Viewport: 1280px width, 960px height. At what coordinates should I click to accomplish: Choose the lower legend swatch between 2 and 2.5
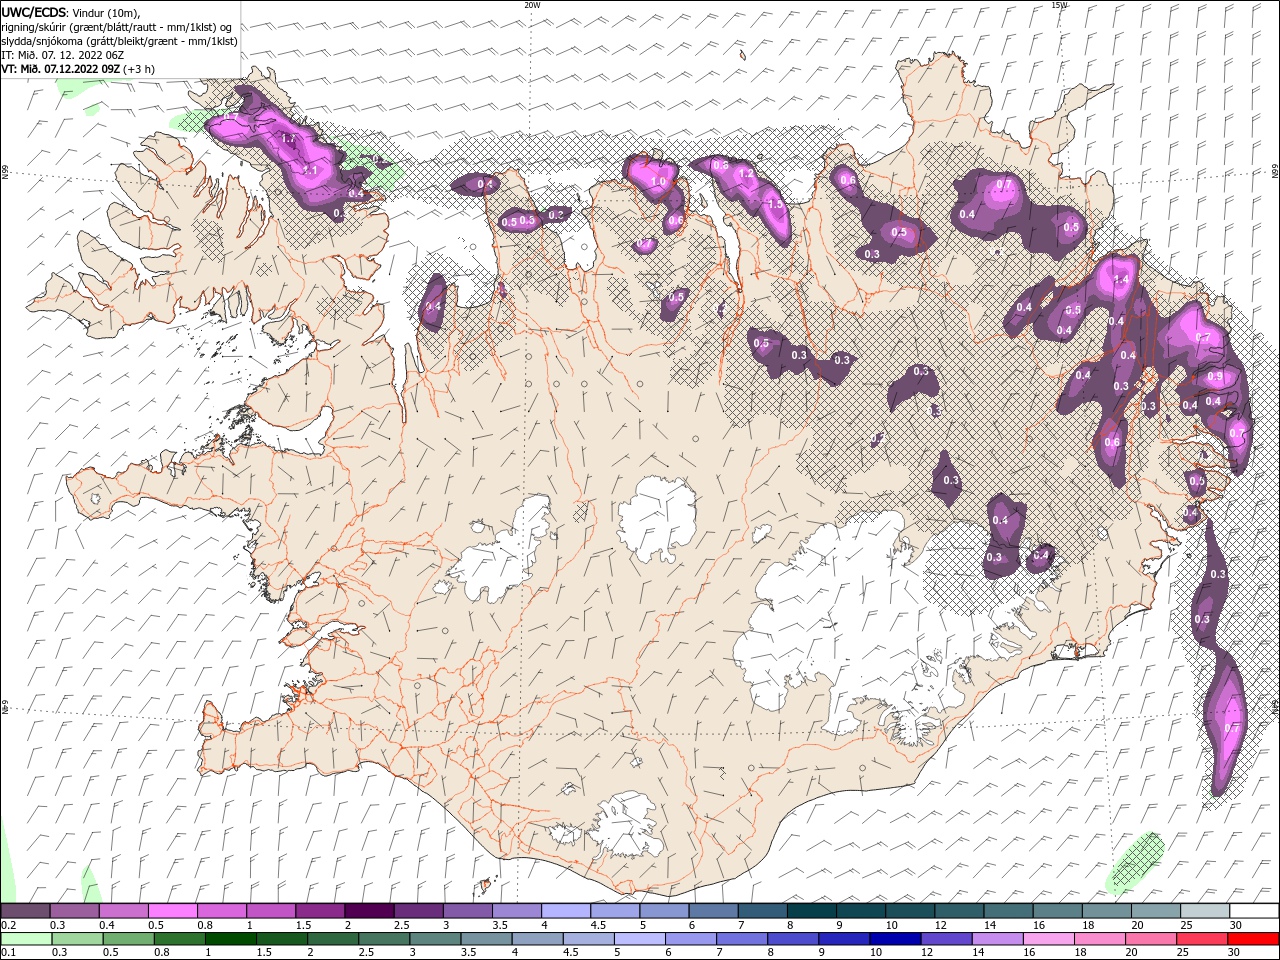(x=333, y=939)
